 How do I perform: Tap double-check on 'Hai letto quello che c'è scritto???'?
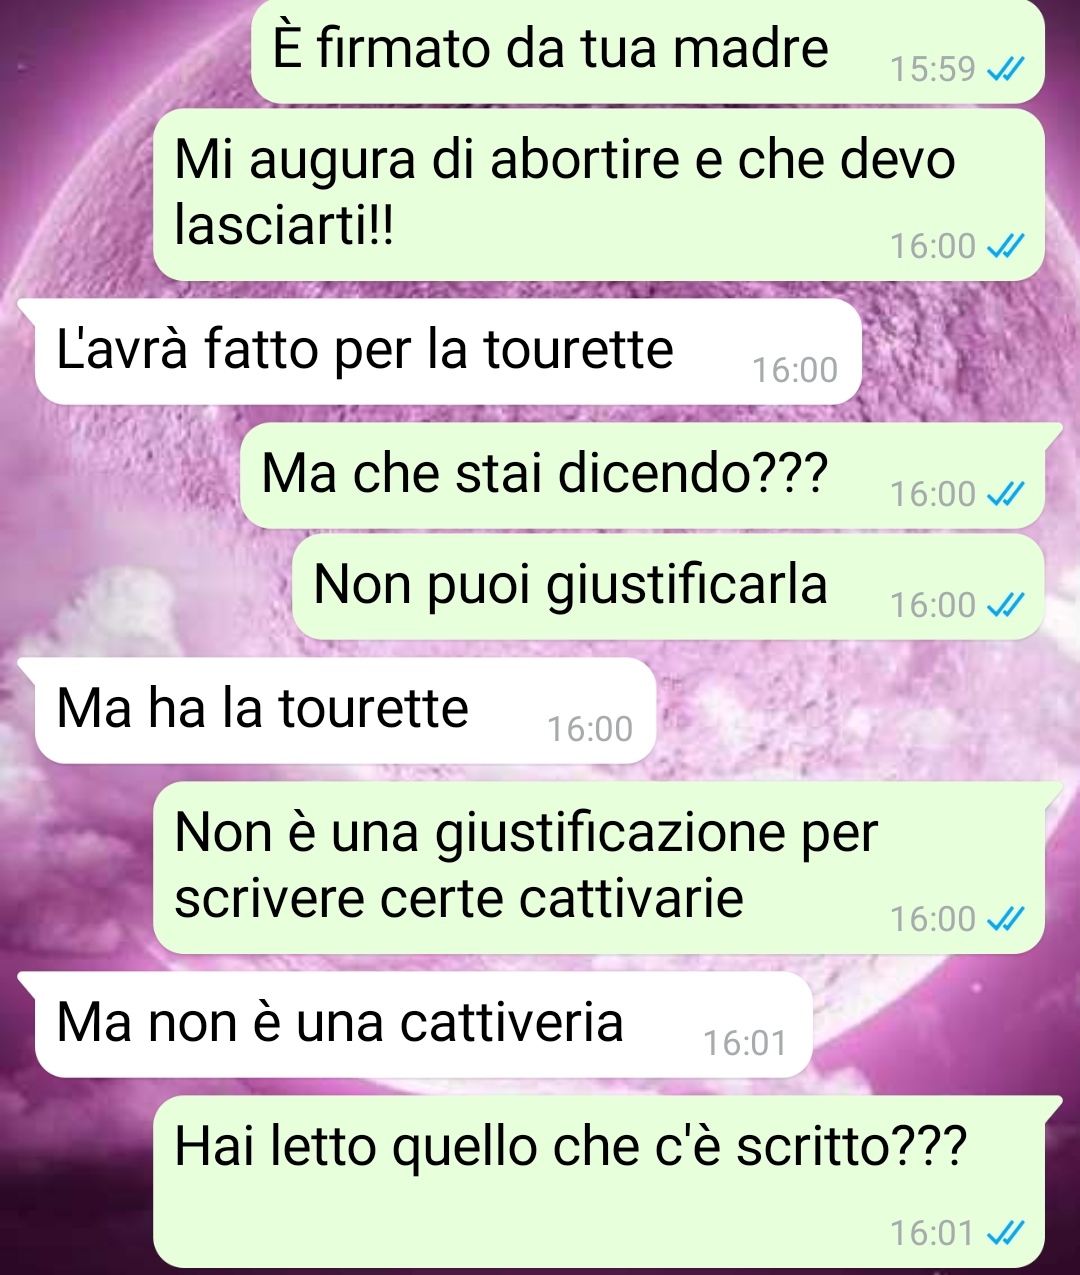1005,1233
